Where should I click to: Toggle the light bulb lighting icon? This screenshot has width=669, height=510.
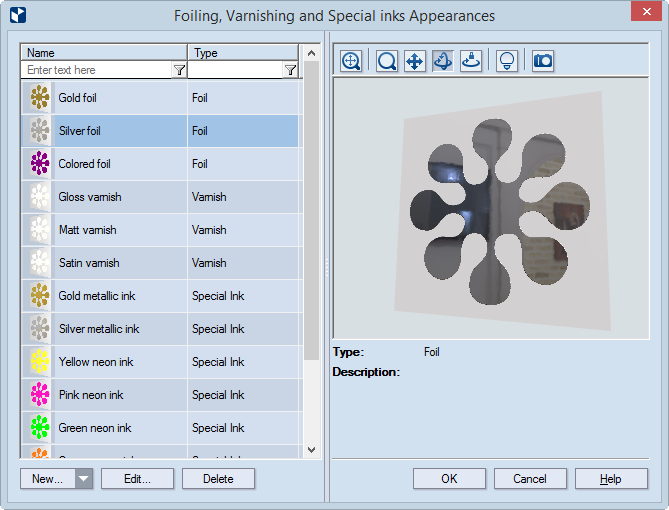[507, 61]
